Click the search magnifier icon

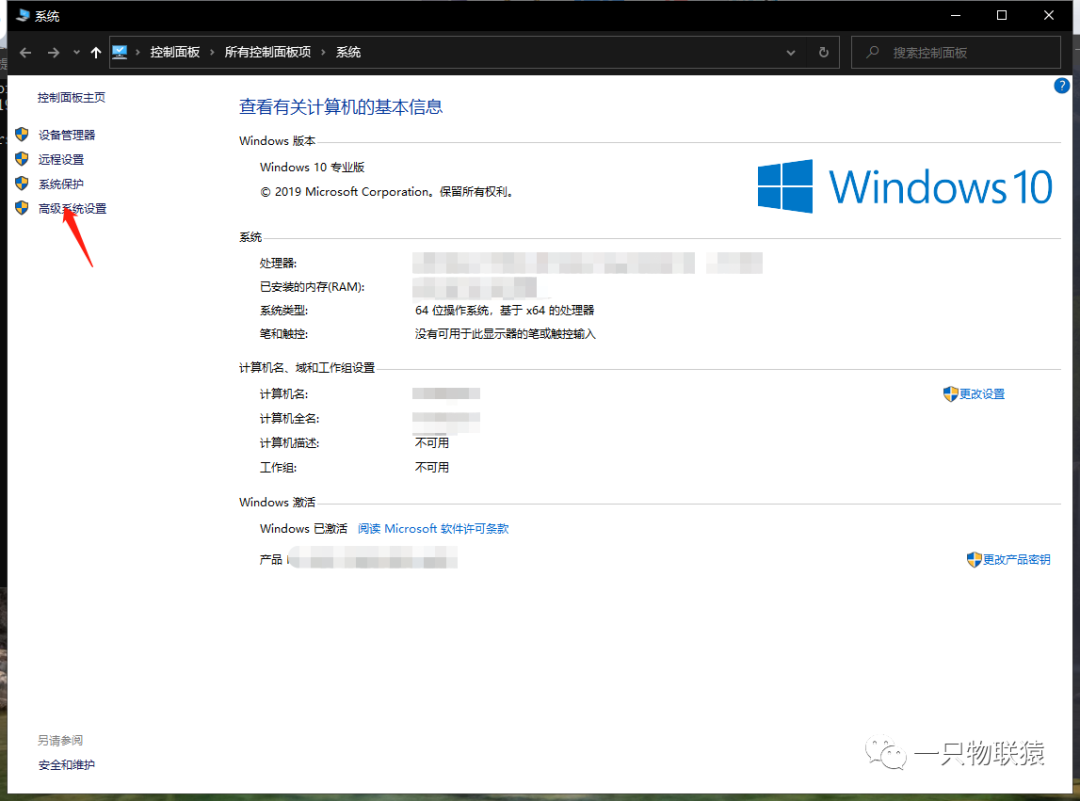click(873, 52)
